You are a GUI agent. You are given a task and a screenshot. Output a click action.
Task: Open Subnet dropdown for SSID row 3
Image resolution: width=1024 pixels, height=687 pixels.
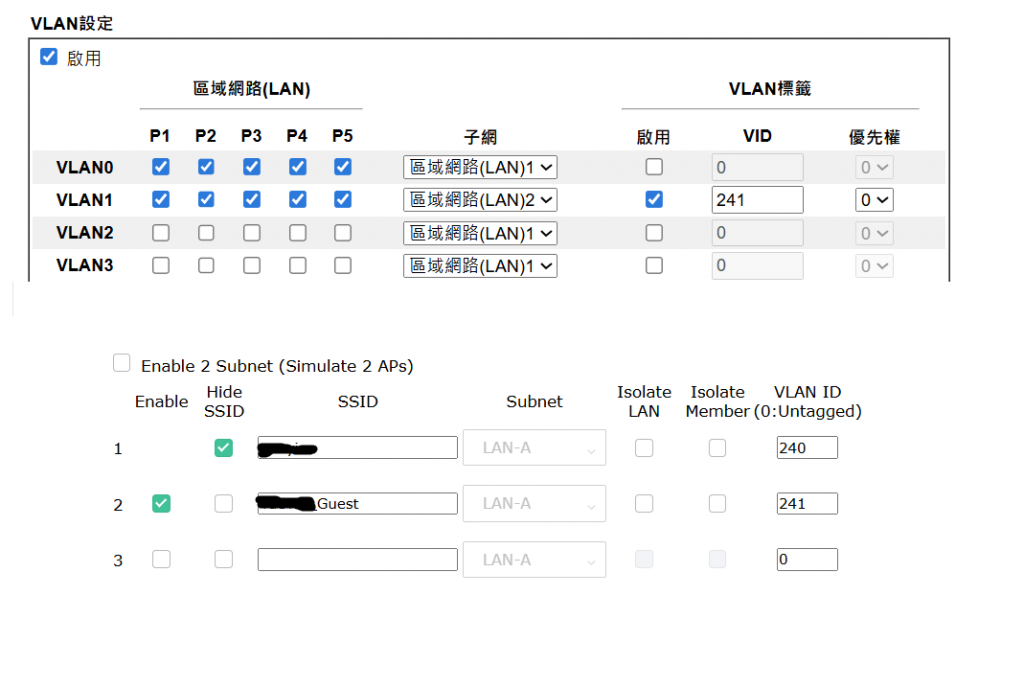[534, 560]
